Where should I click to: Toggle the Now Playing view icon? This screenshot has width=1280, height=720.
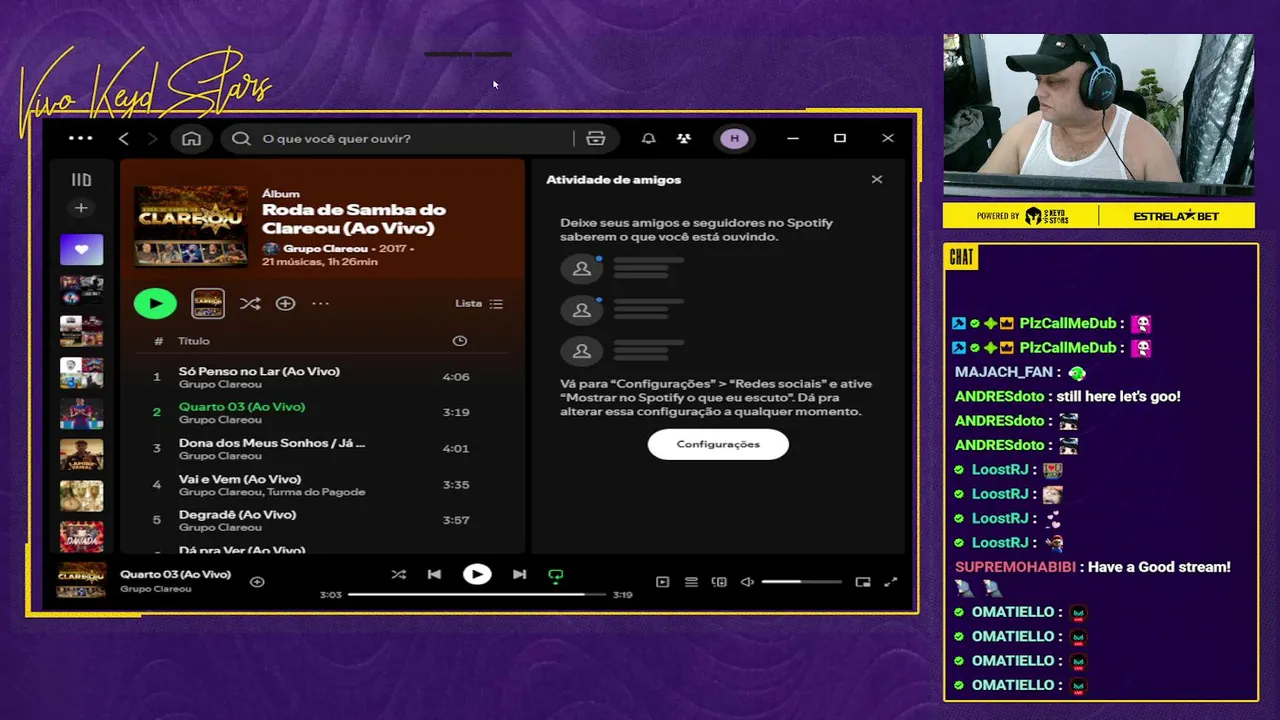[662, 582]
